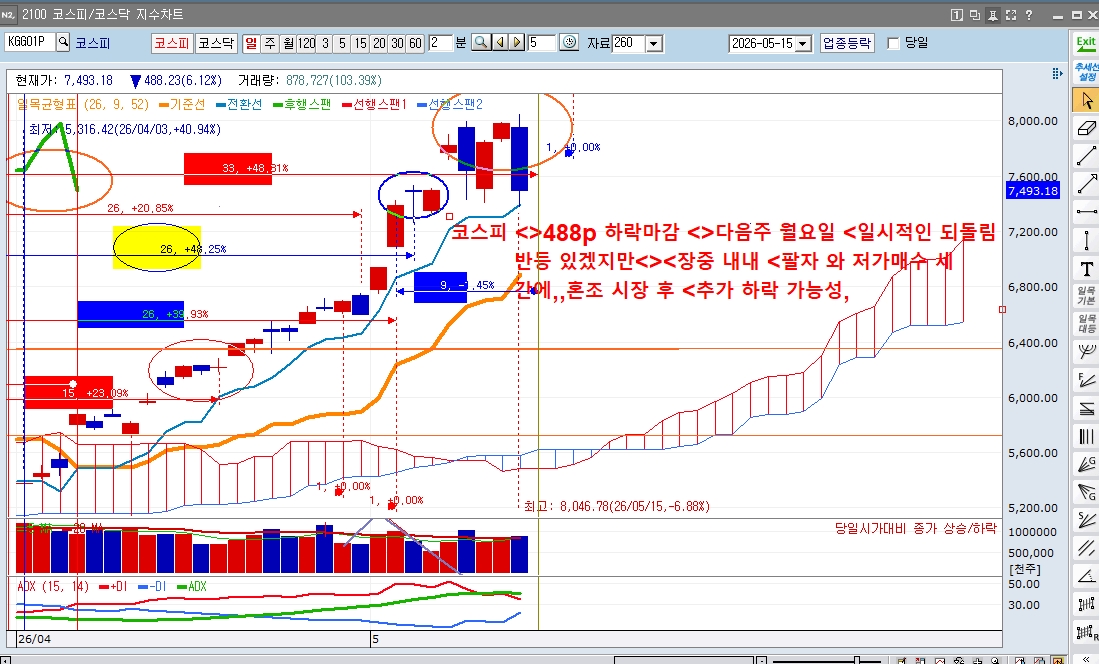Select the Gann fan G tool (lower)
This screenshot has height=664, width=1099.
(1086, 492)
